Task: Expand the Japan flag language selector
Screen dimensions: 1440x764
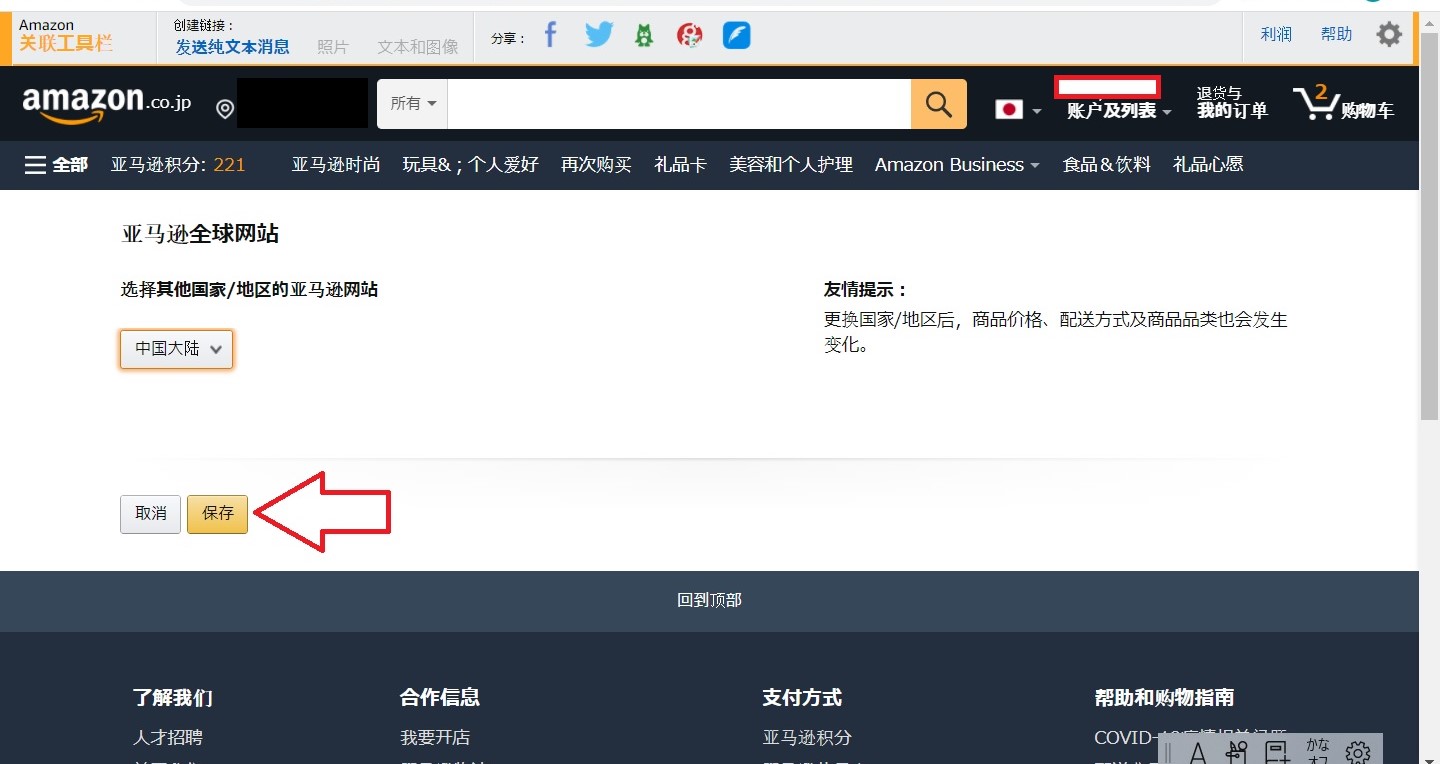Action: click(x=1017, y=110)
